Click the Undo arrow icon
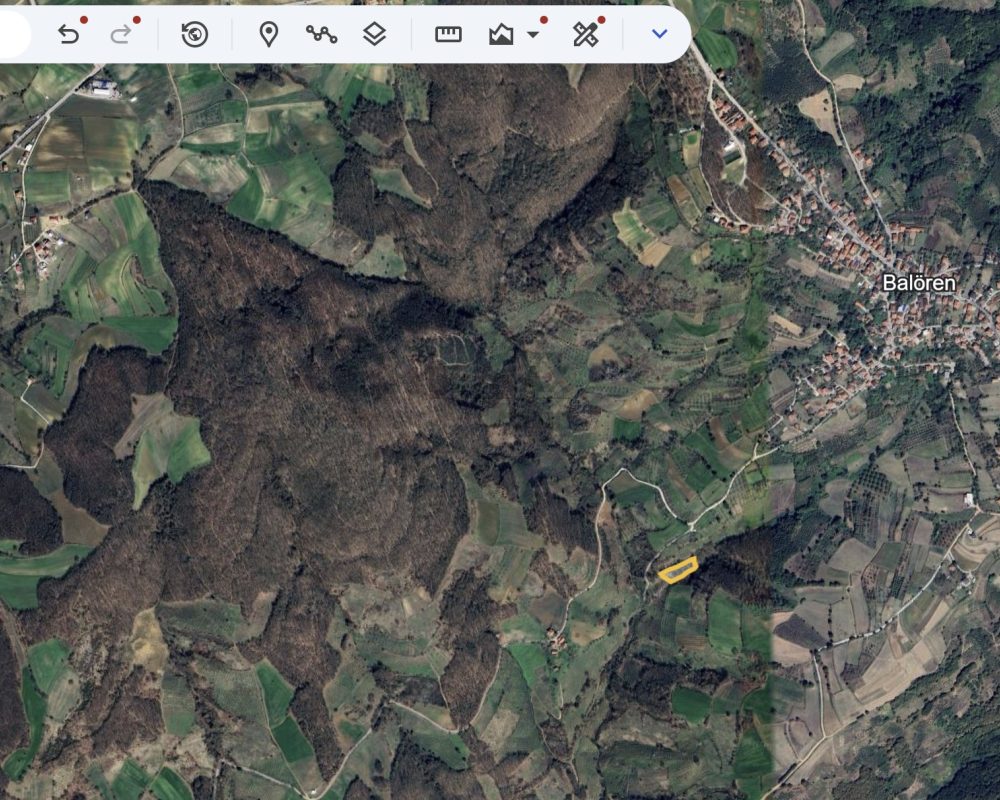This screenshot has width=1000, height=800. click(68, 34)
